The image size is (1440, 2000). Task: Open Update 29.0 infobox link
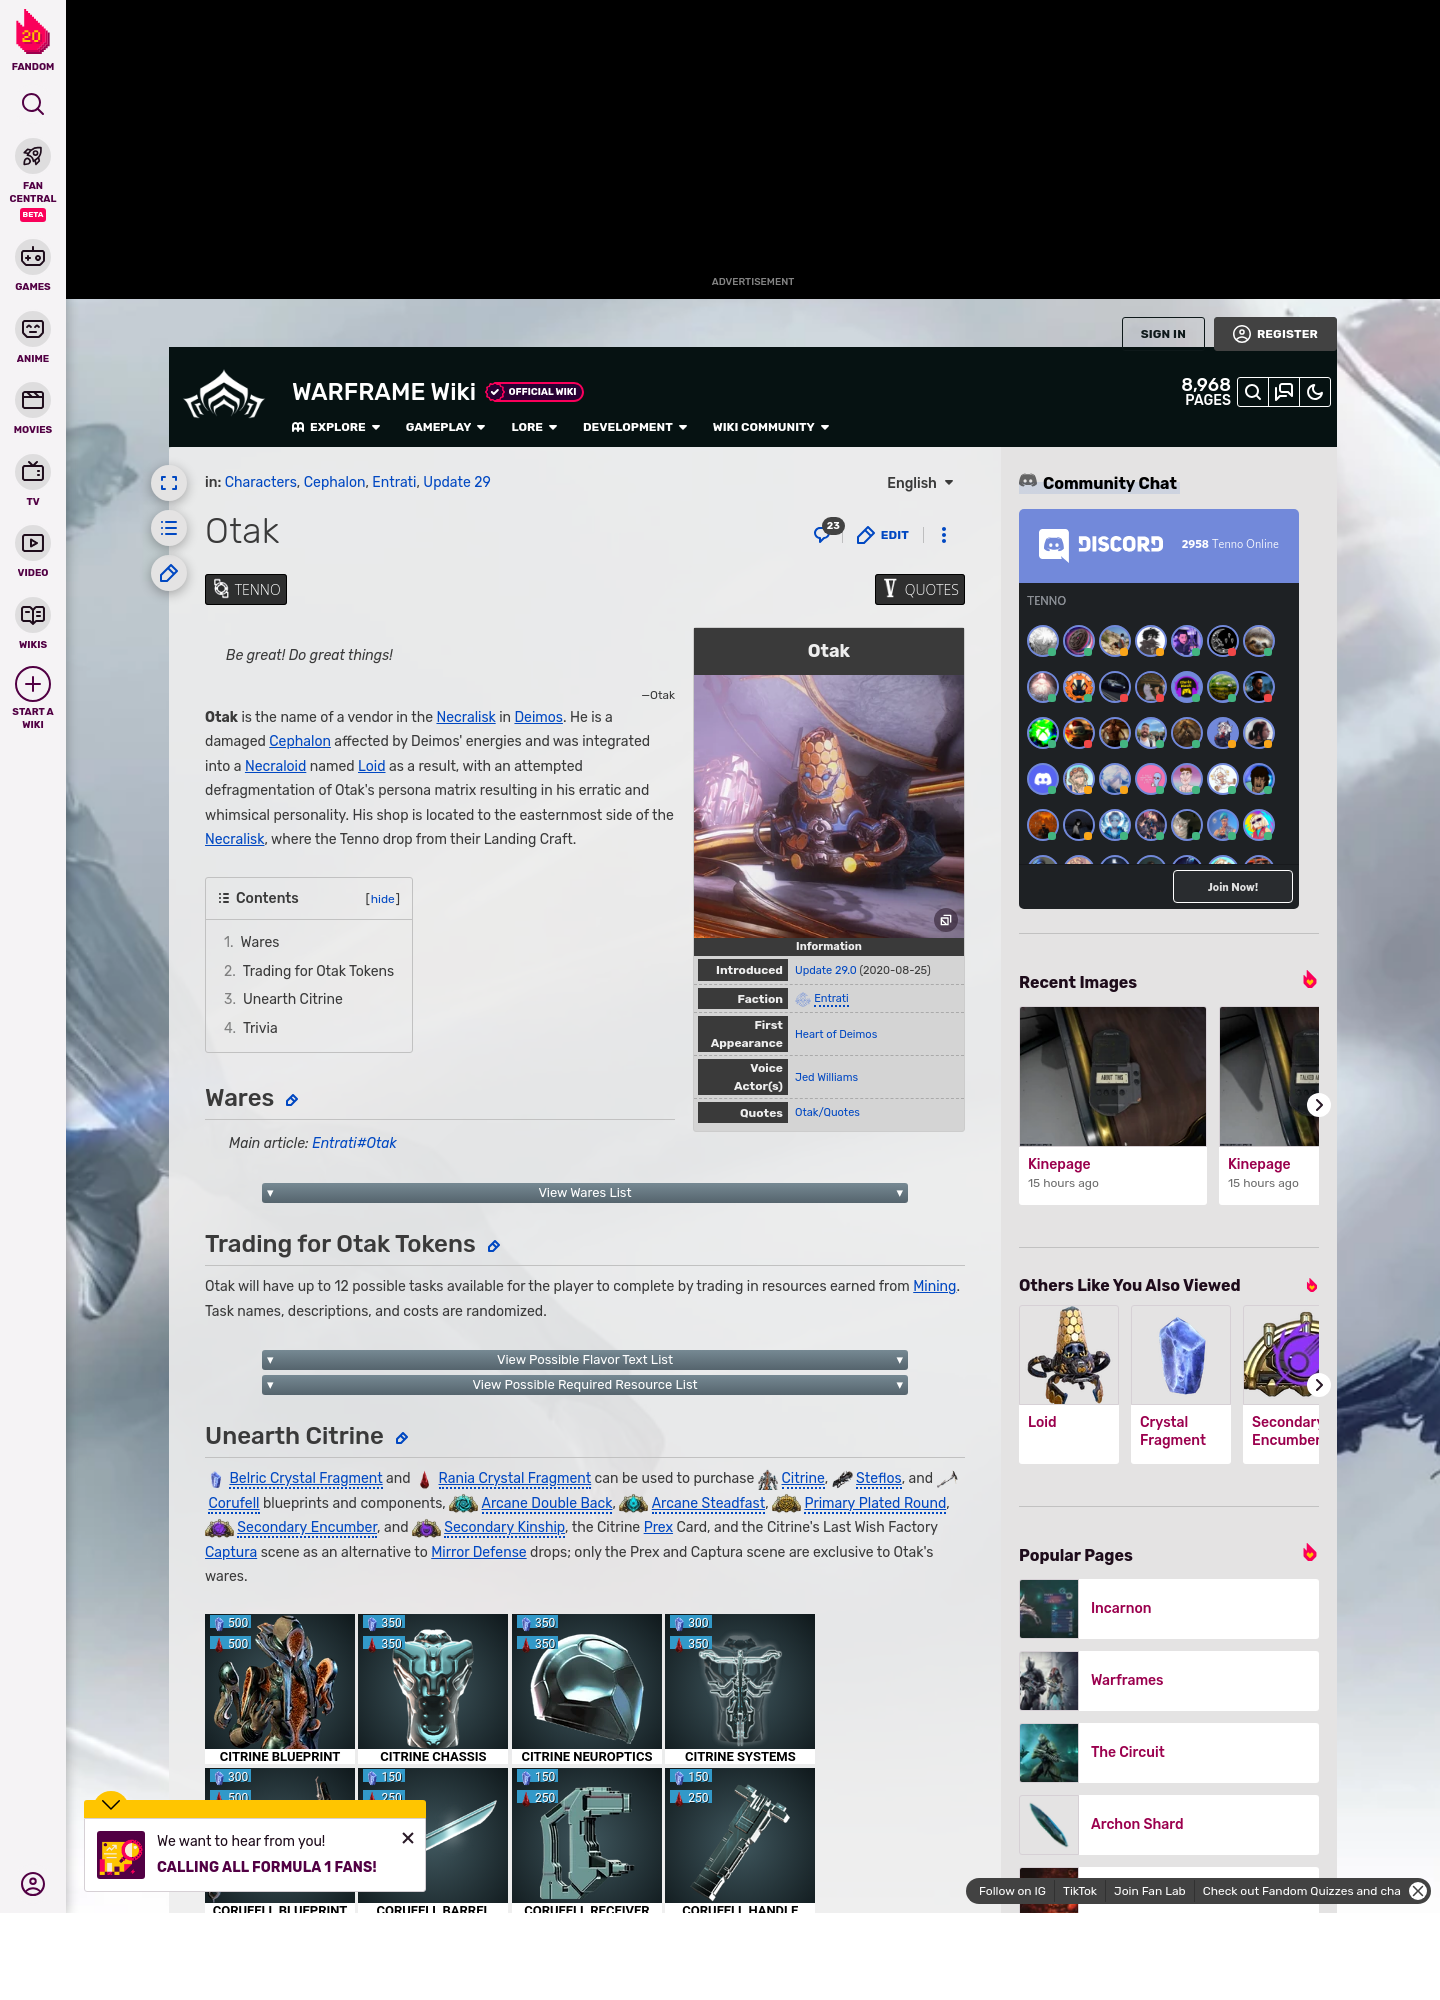[x=825, y=970]
